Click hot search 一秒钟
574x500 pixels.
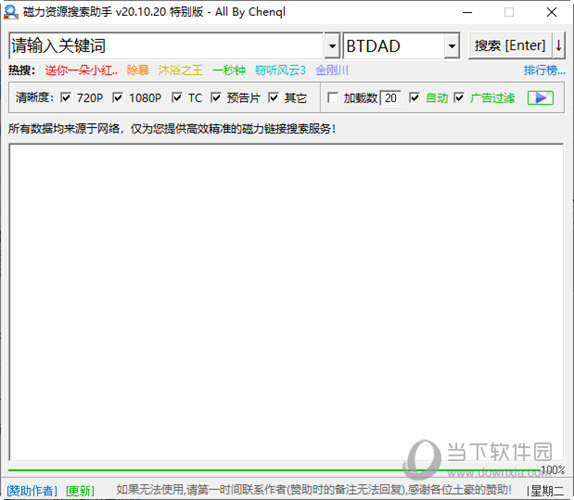pyautogui.click(x=229, y=70)
